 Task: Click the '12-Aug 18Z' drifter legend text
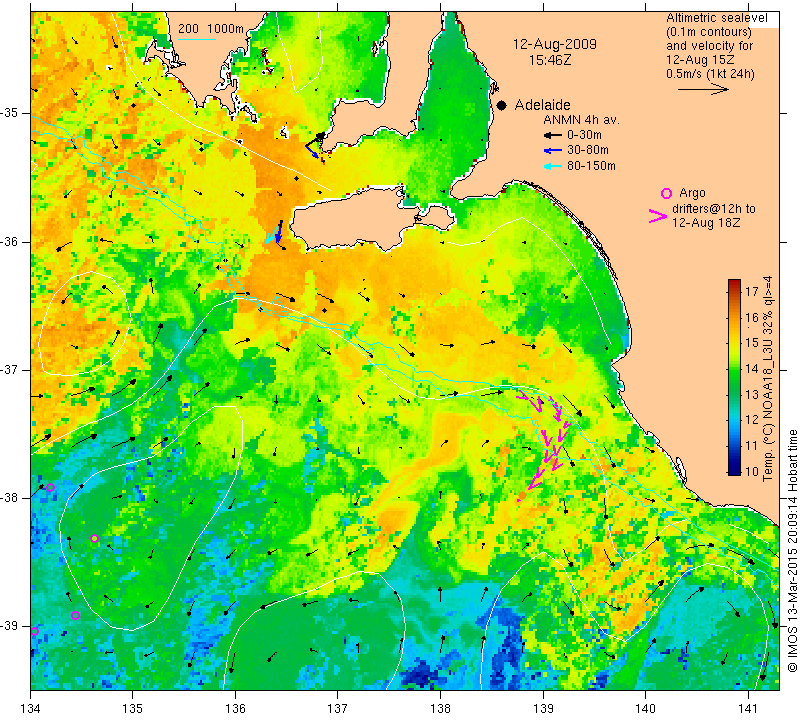(x=706, y=223)
